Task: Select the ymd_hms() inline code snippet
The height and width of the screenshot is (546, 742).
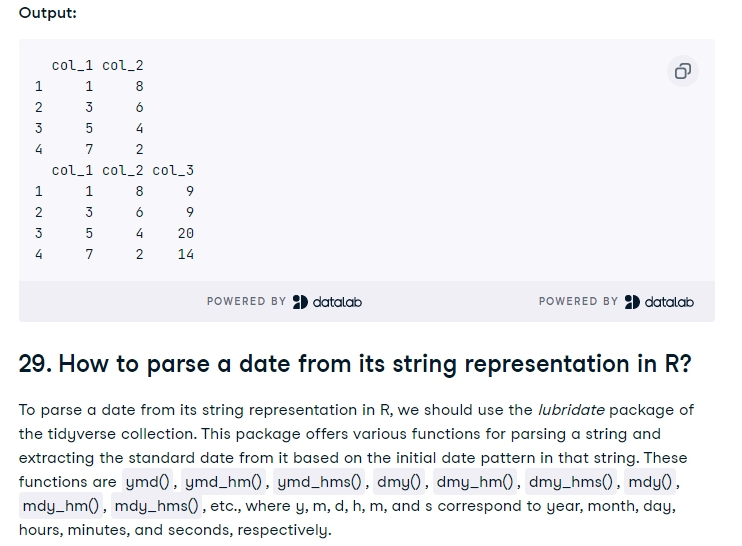Action: [319, 482]
